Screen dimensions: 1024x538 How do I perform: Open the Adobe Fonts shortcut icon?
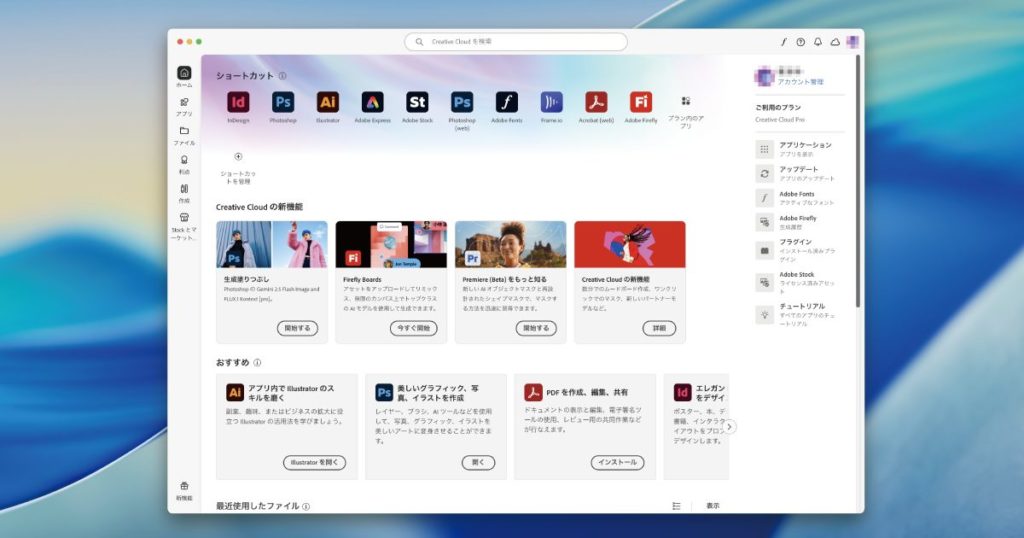(507, 103)
